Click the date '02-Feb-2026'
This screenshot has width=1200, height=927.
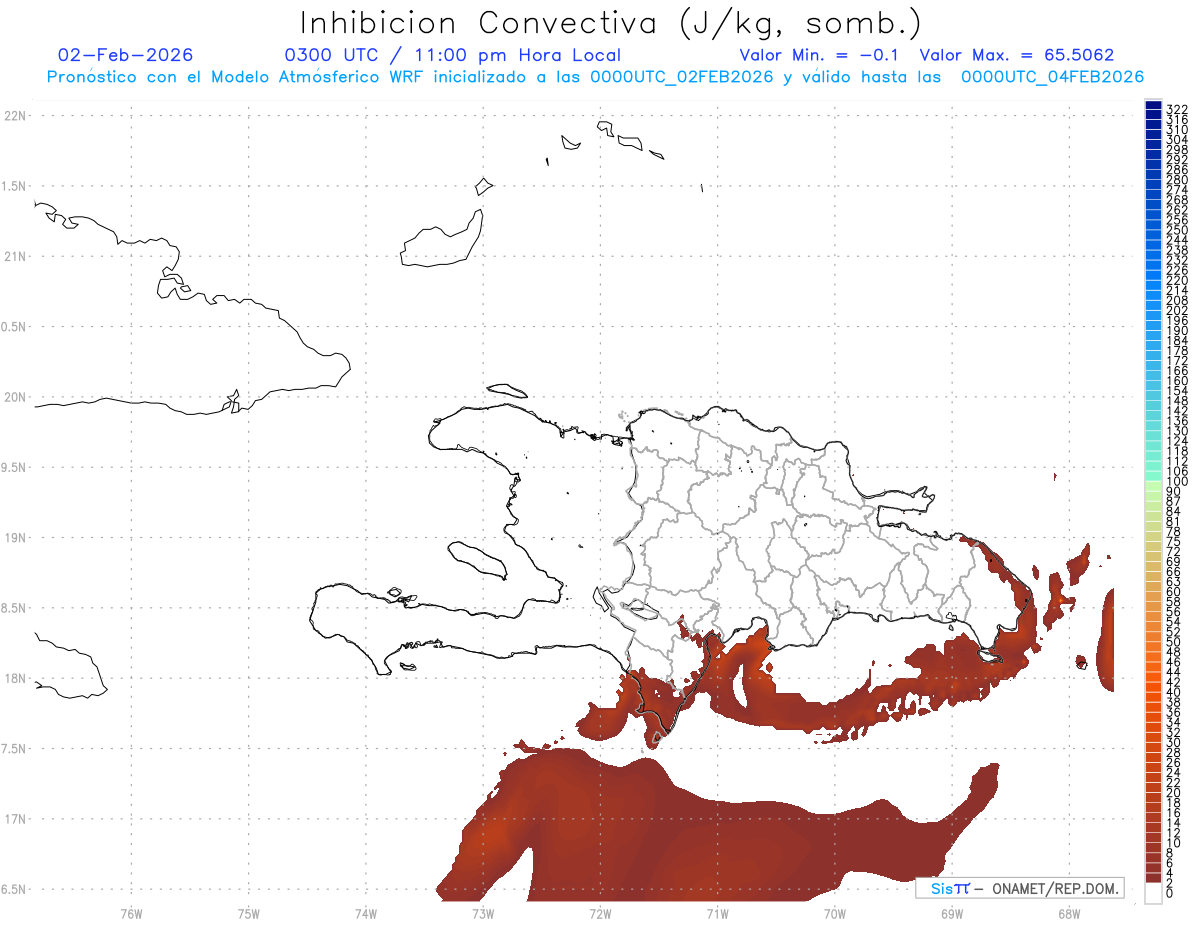point(126,55)
